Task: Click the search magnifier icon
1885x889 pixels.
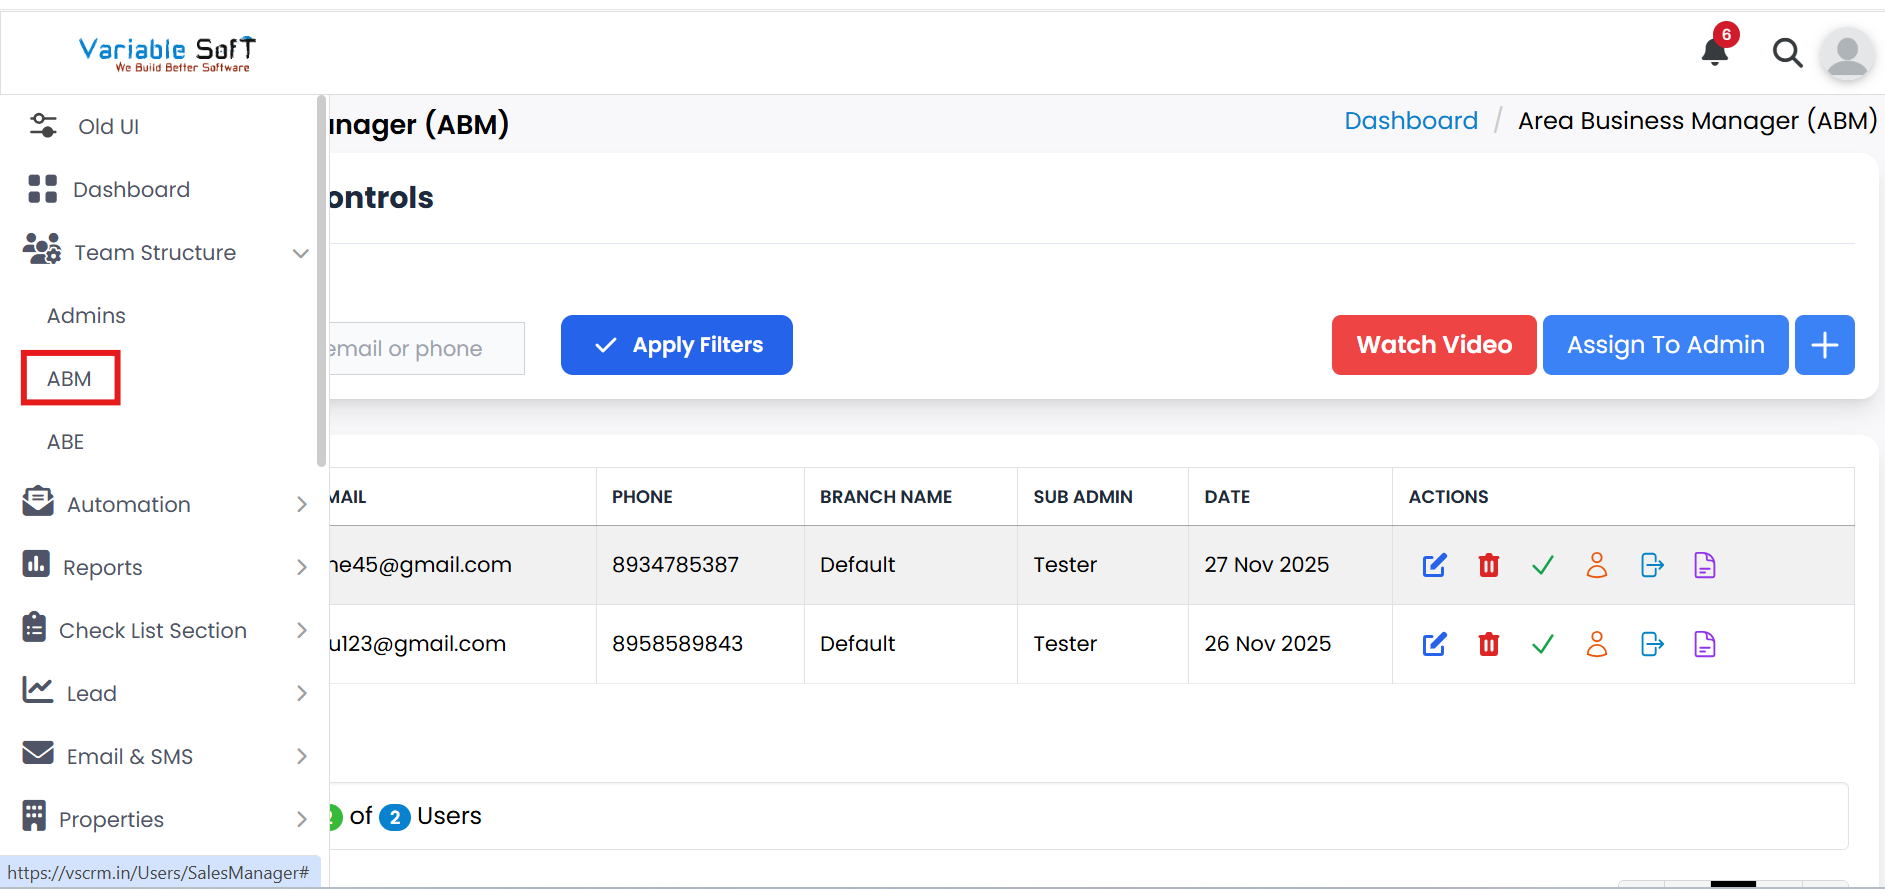Action: [x=1787, y=52]
